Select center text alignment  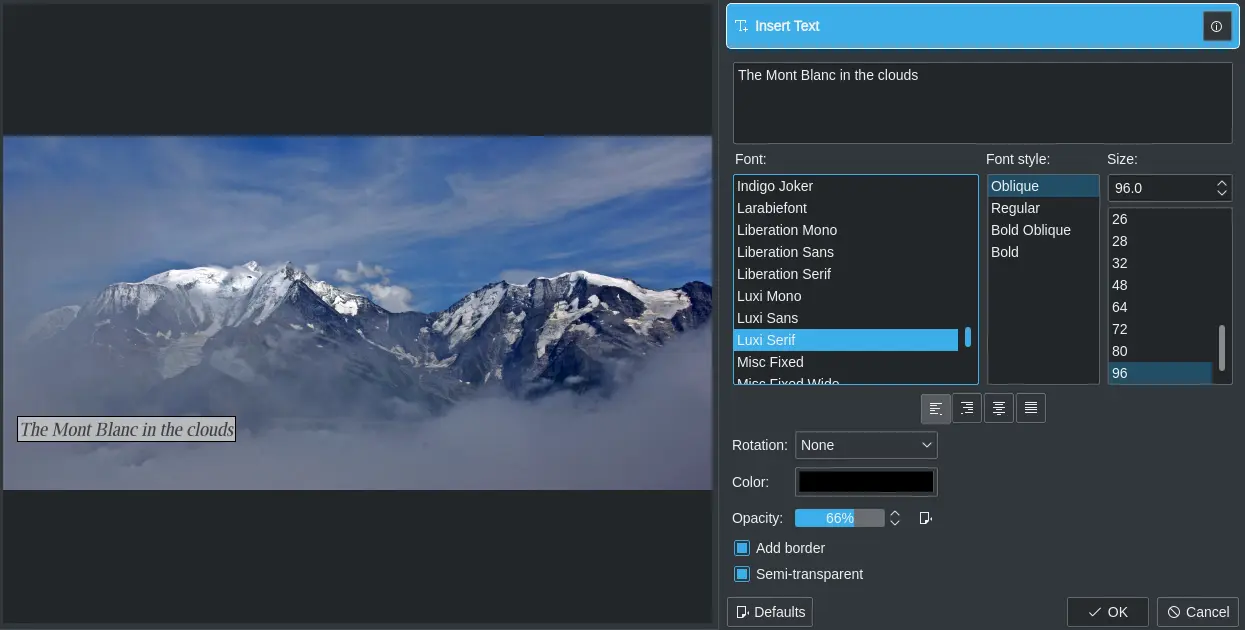coord(999,408)
